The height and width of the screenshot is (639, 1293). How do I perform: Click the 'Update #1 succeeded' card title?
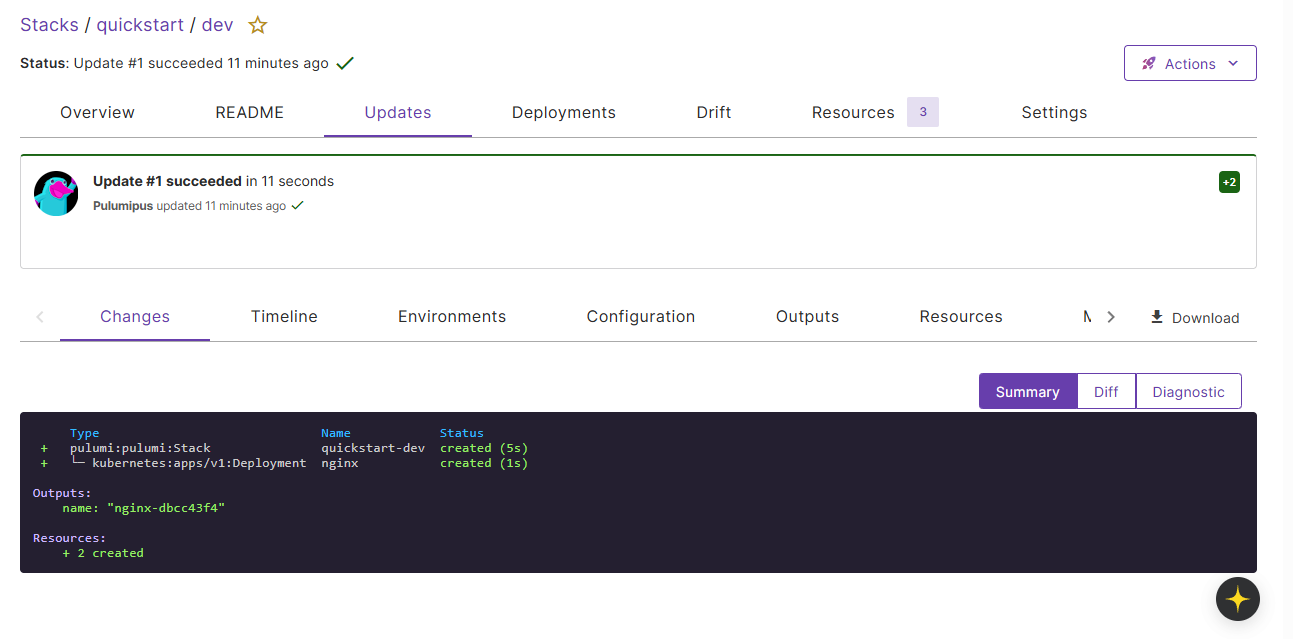pos(167,181)
